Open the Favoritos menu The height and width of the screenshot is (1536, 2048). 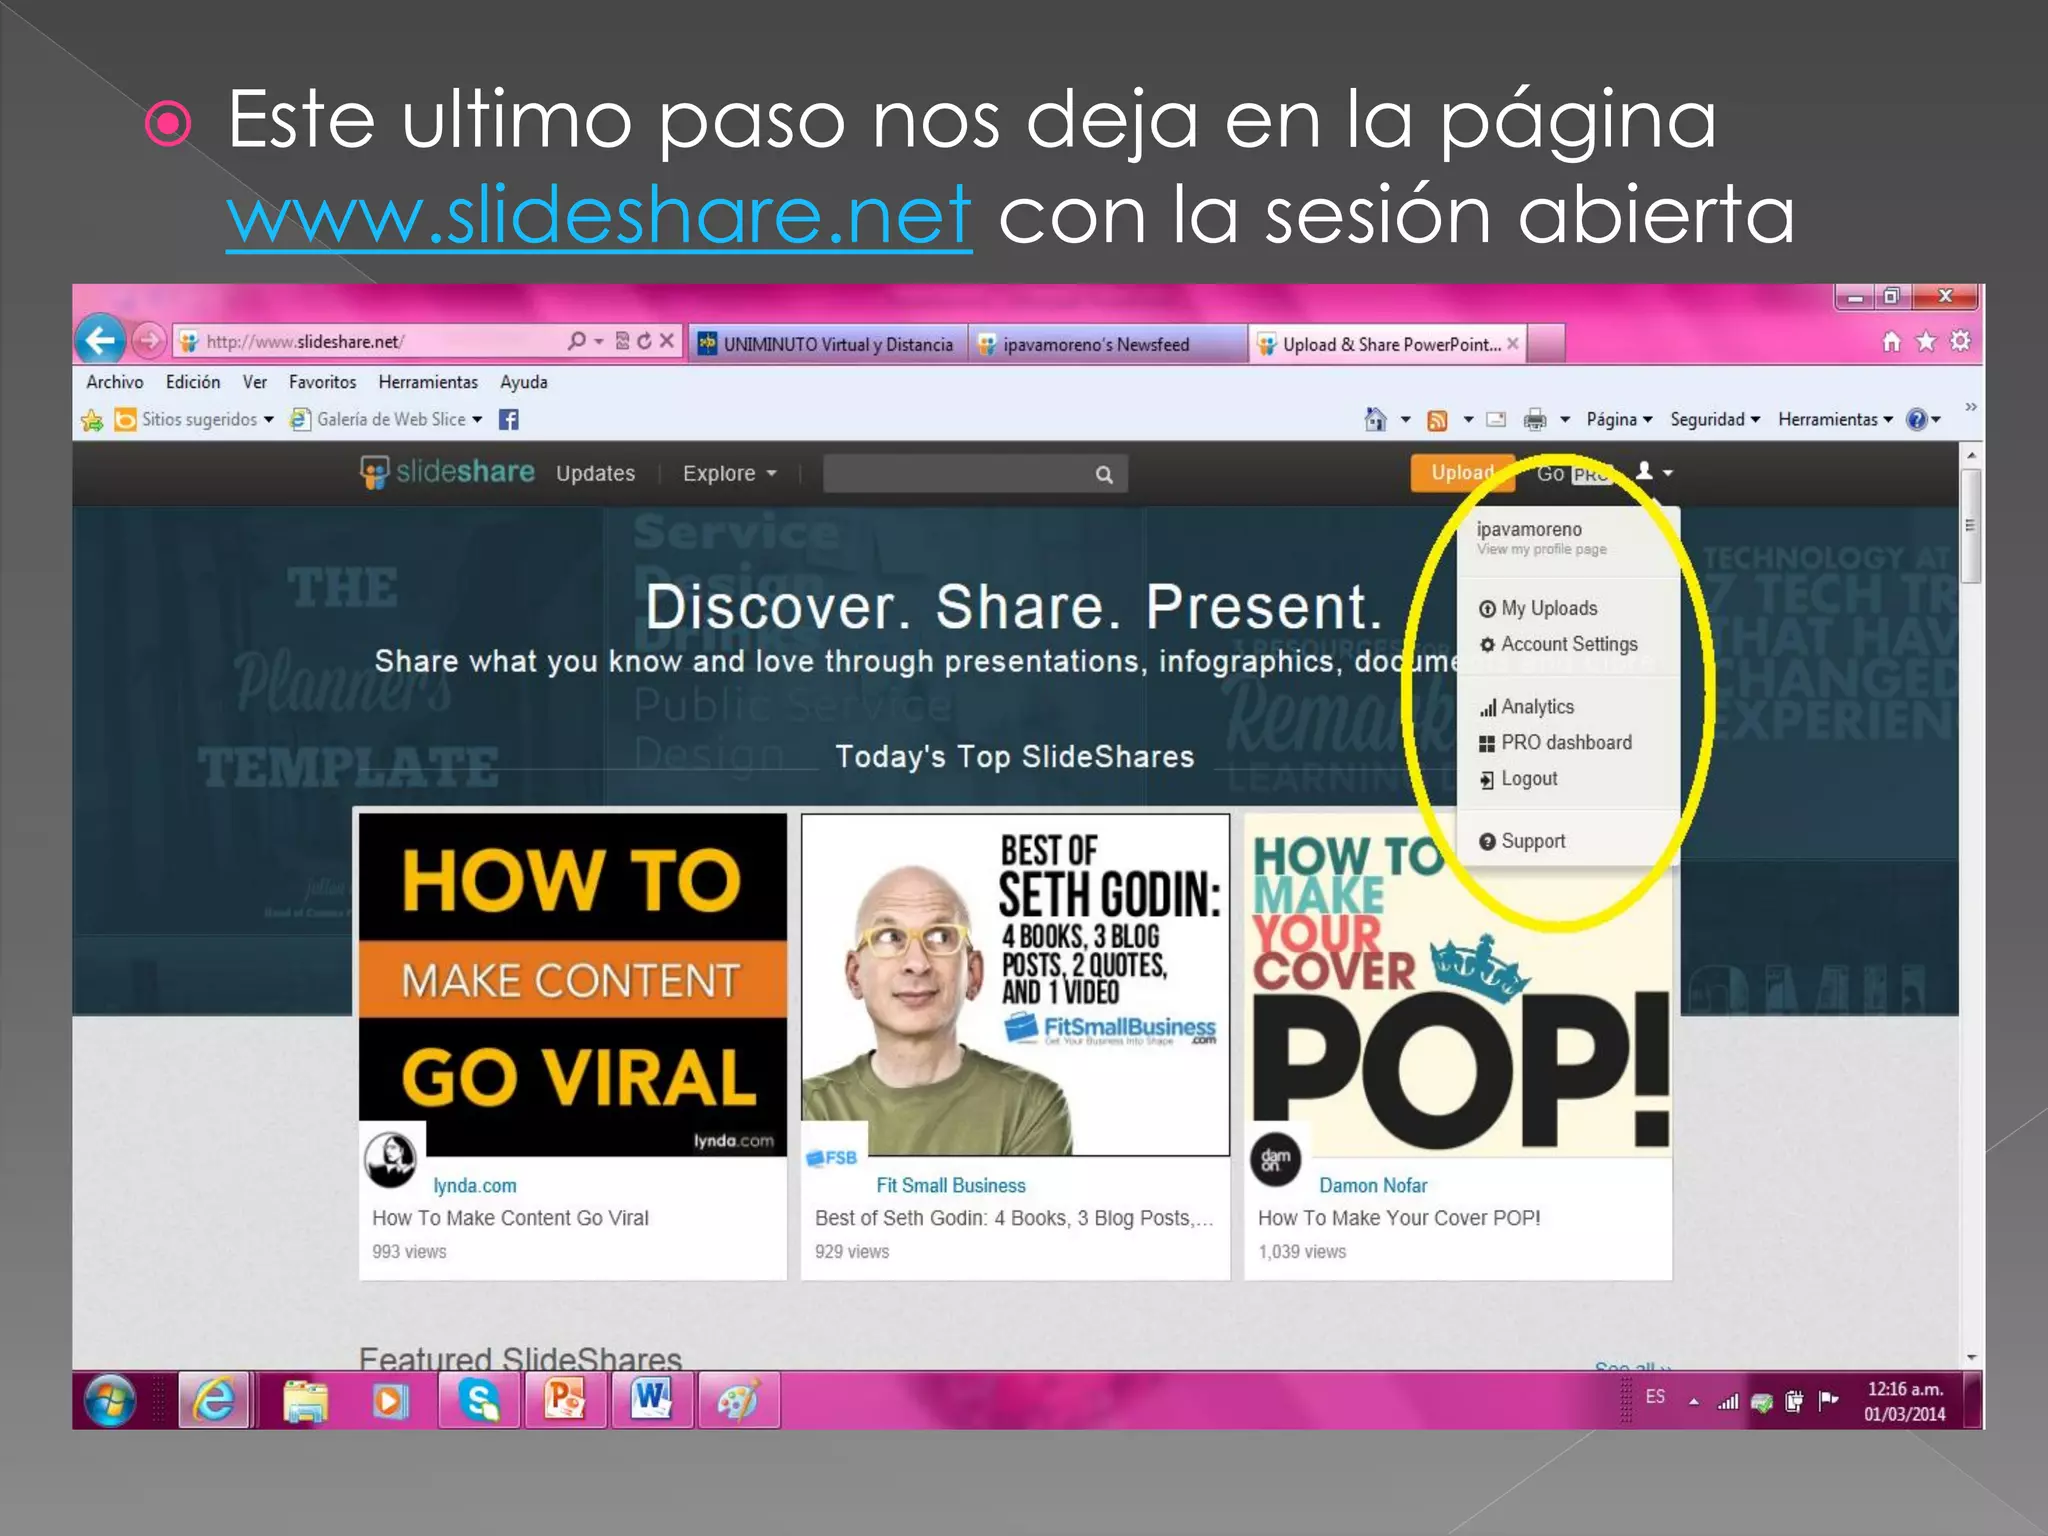pos(322,382)
